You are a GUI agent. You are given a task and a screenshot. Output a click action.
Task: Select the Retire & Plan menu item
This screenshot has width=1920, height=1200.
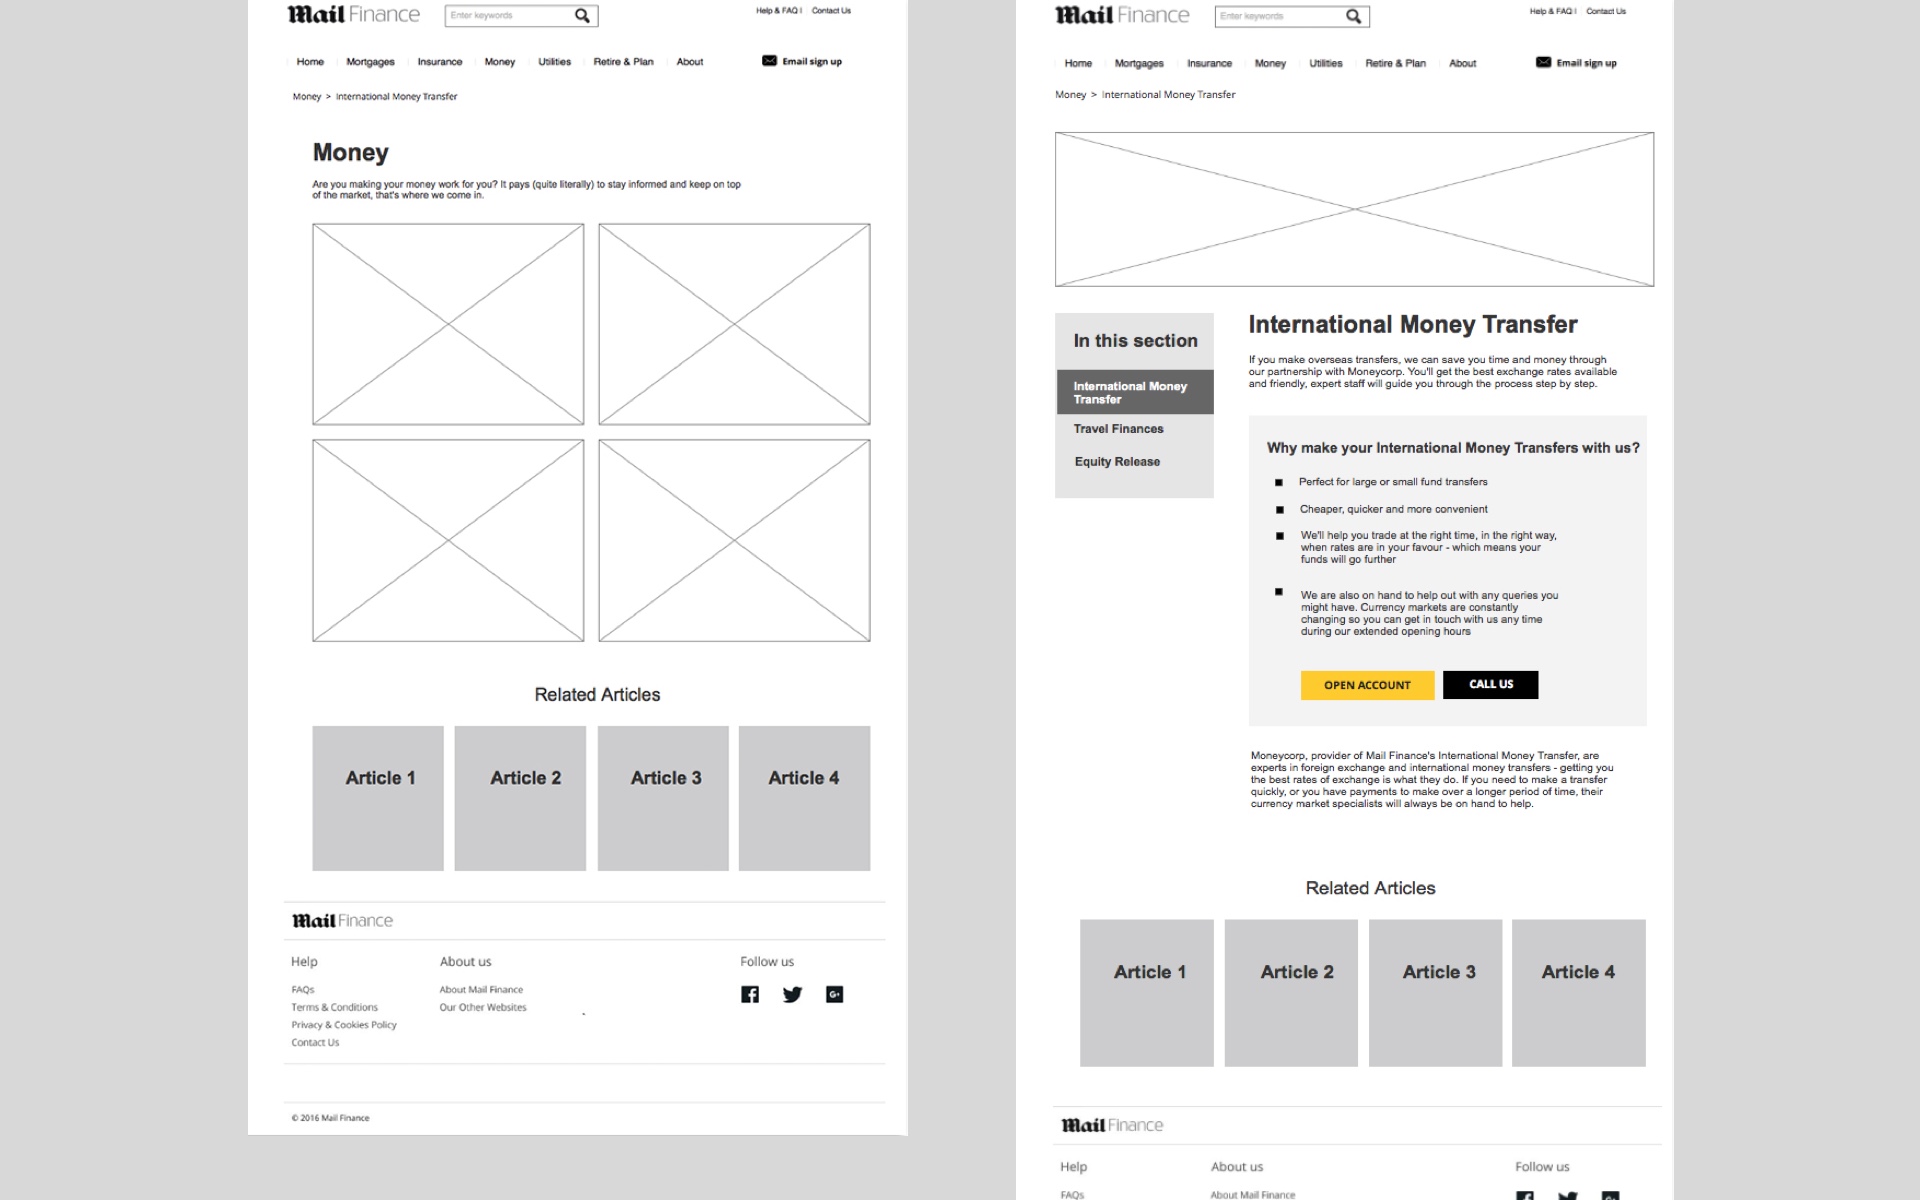pyautogui.click(x=623, y=61)
